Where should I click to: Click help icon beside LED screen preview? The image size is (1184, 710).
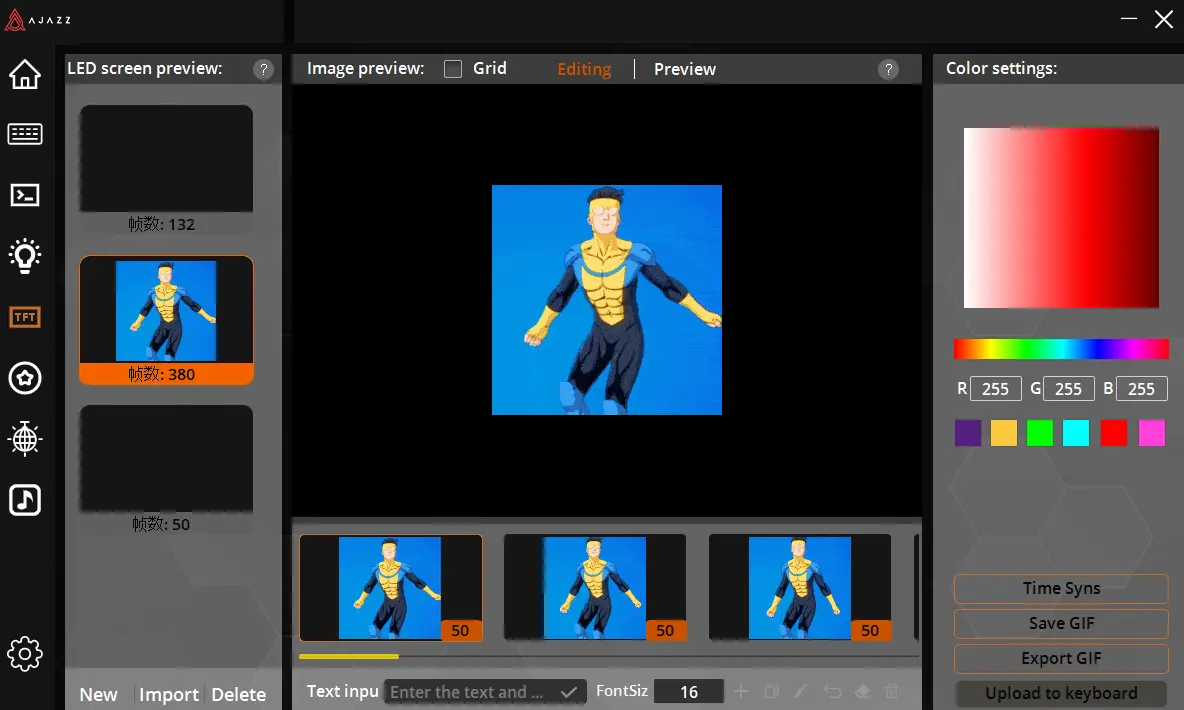(x=264, y=69)
